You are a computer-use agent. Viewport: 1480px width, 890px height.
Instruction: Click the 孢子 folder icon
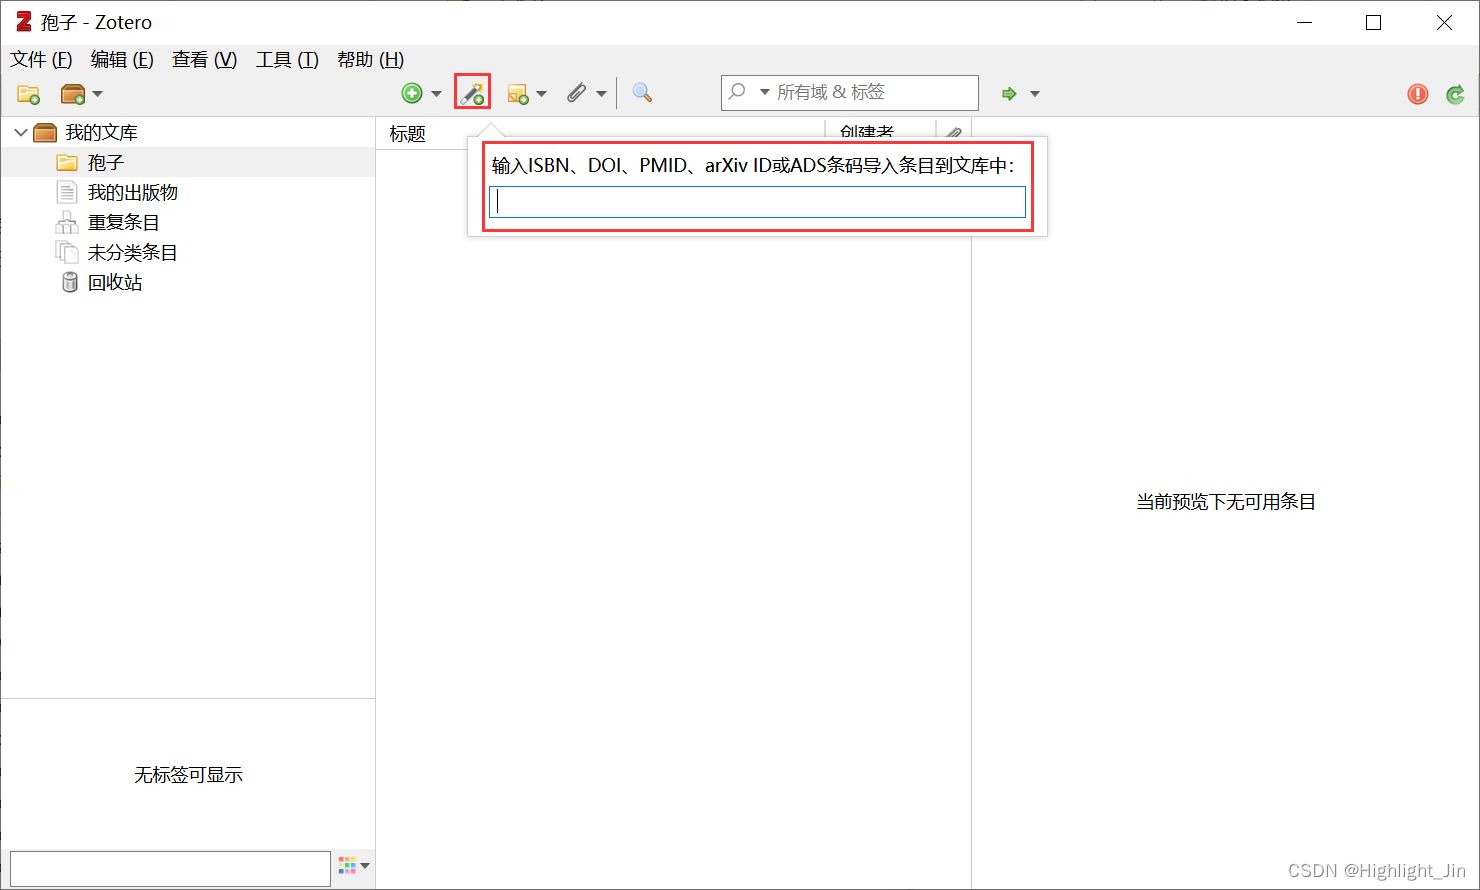click(67, 163)
